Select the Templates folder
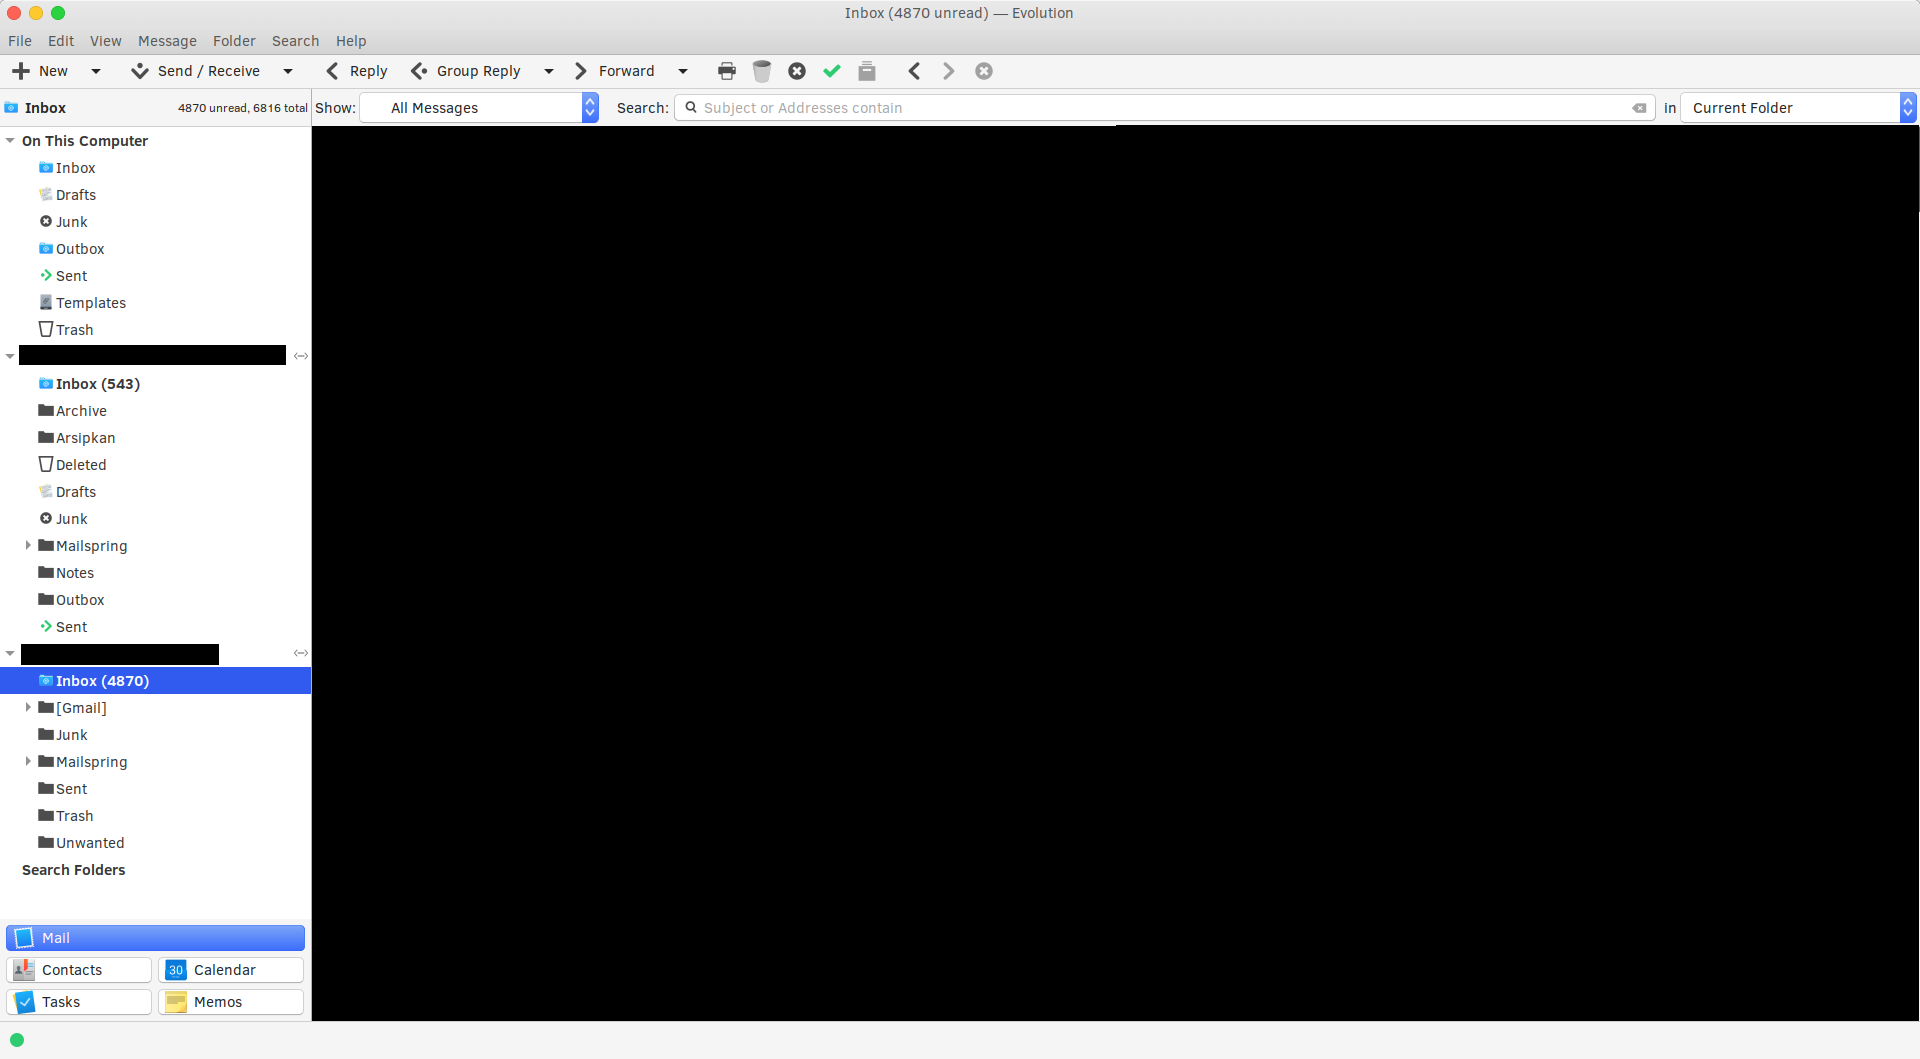The height and width of the screenshot is (1059, 1920). click(91, 302)
